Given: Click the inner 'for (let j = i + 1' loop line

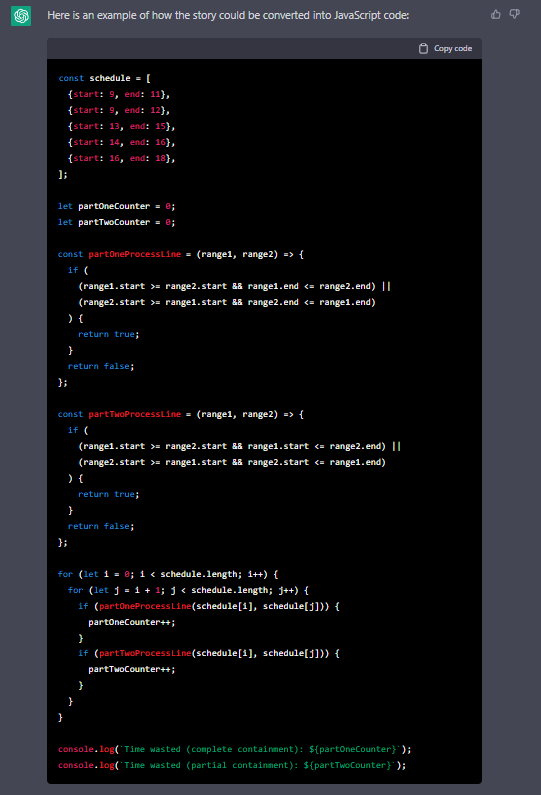Looking at the screenshot, I should click(188, 590).
